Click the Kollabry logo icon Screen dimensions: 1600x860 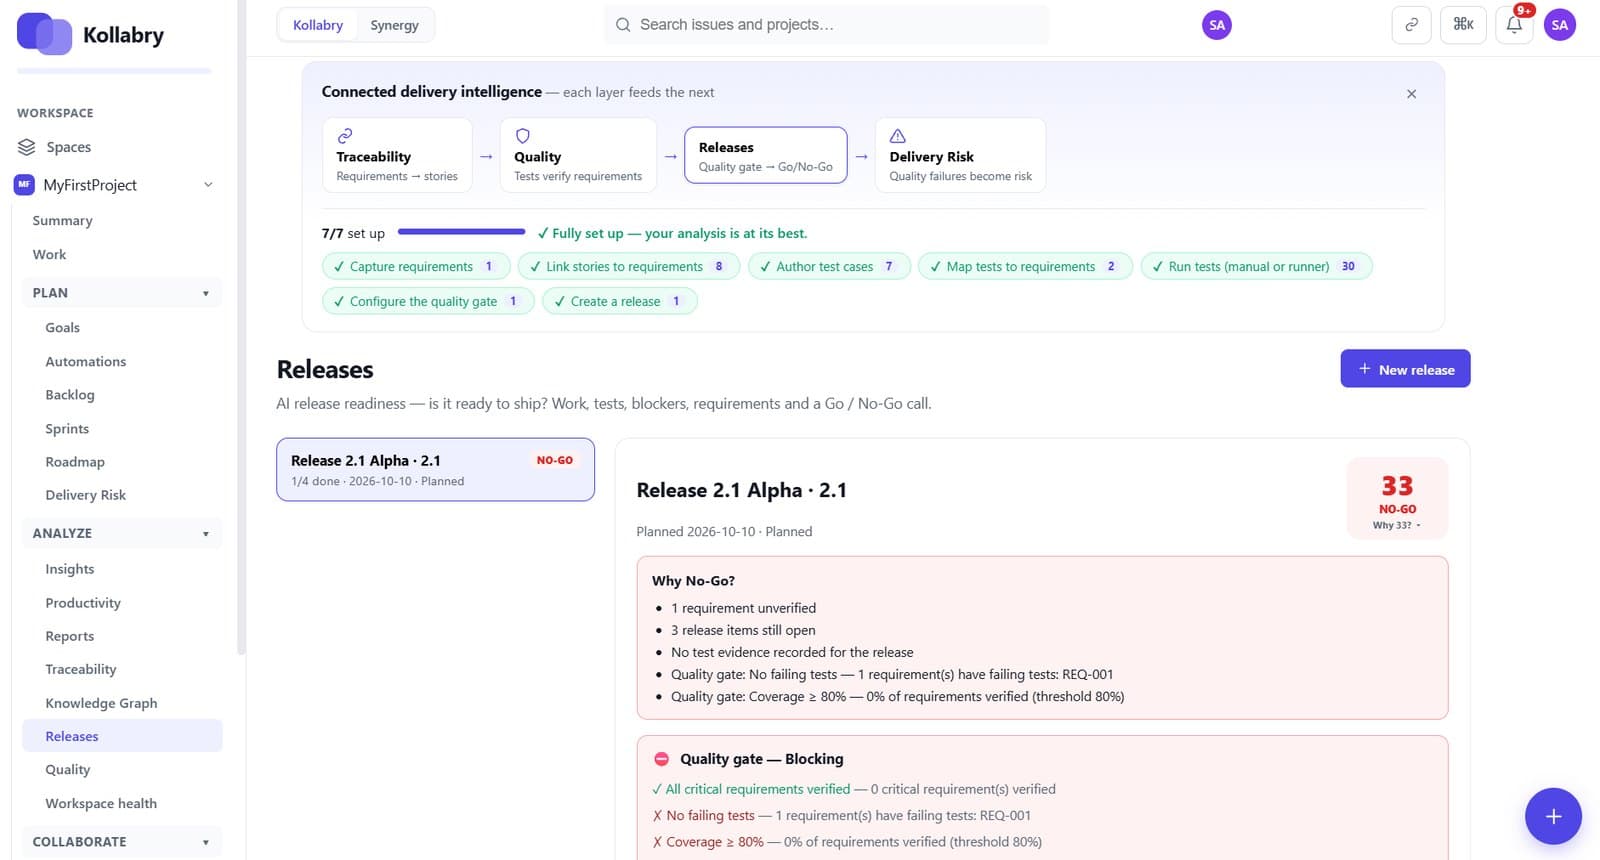(44, 34)
